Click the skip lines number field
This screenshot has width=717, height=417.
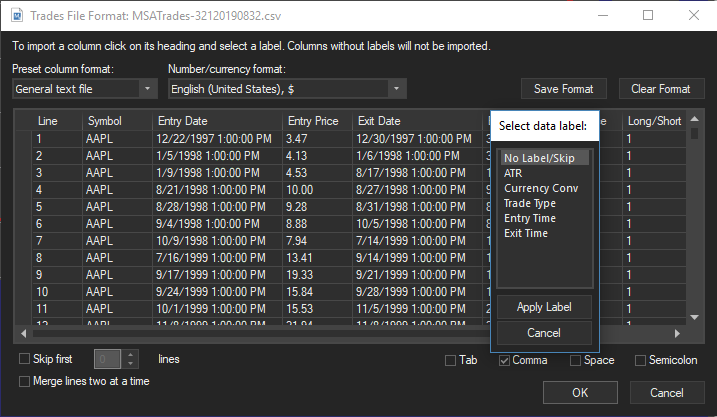107,359
